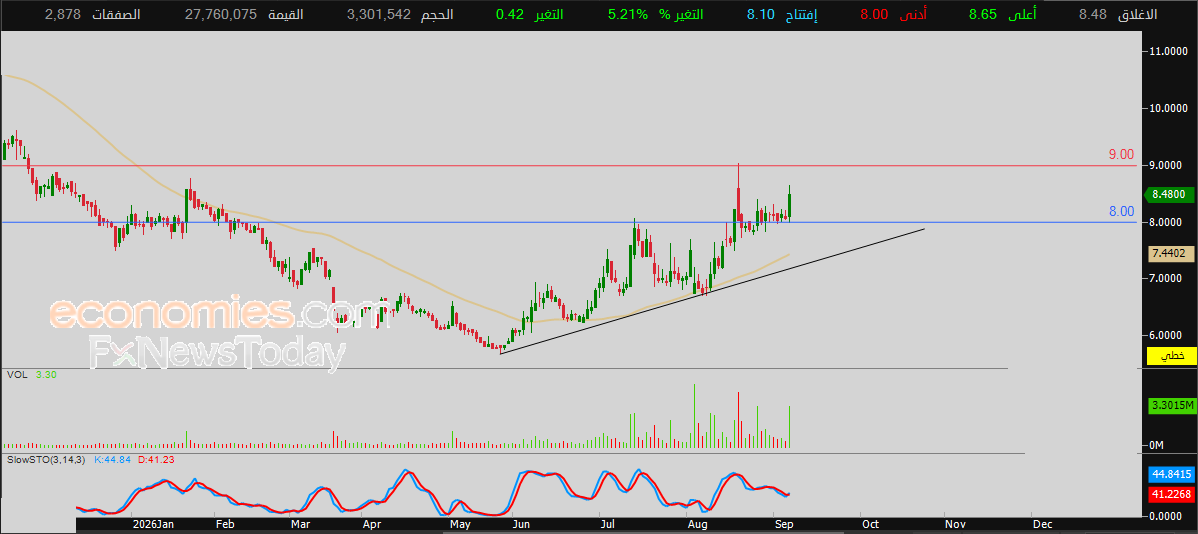Click the Sep date axis label
Screen dimensions: 1198x534
click(786, 525)
